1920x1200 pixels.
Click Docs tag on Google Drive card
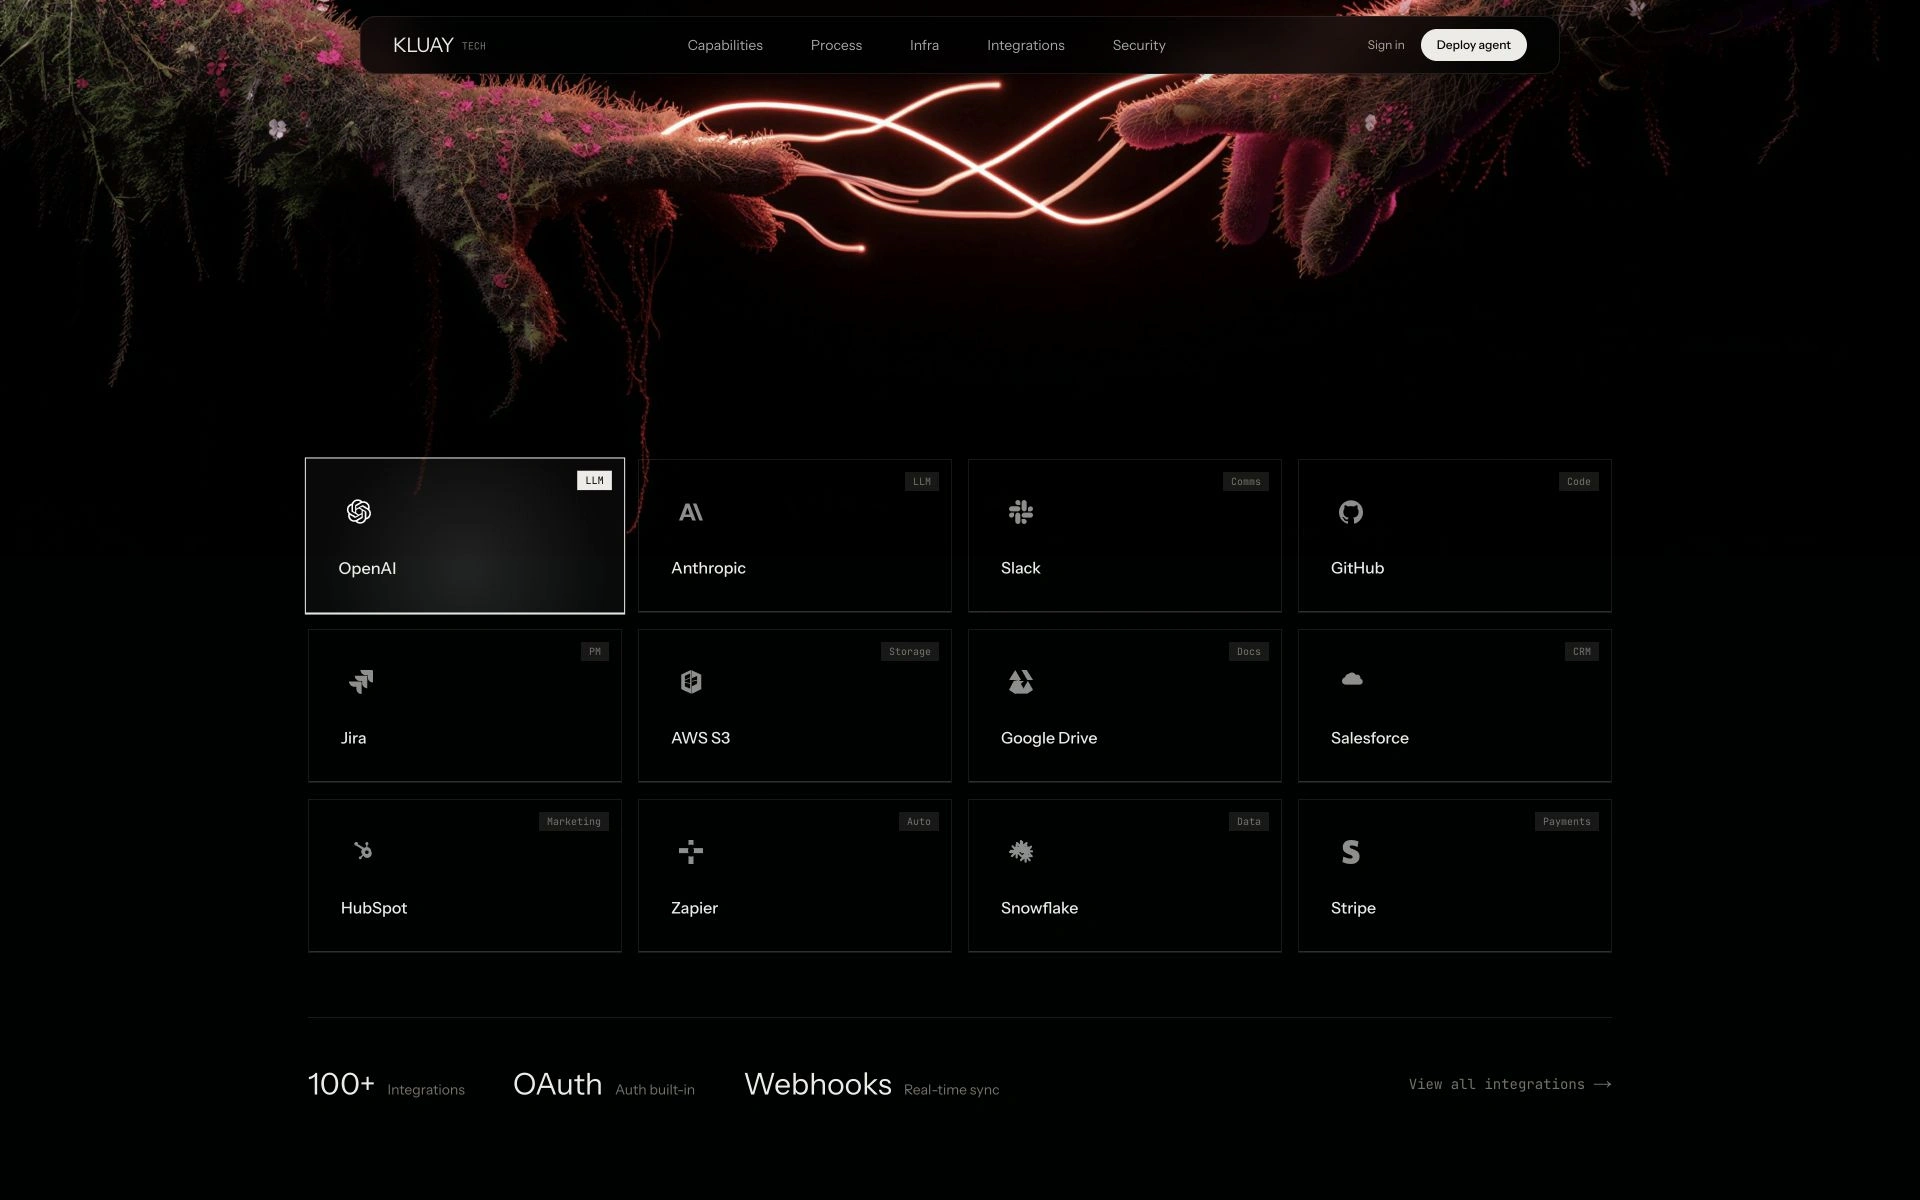point(1249,652)
